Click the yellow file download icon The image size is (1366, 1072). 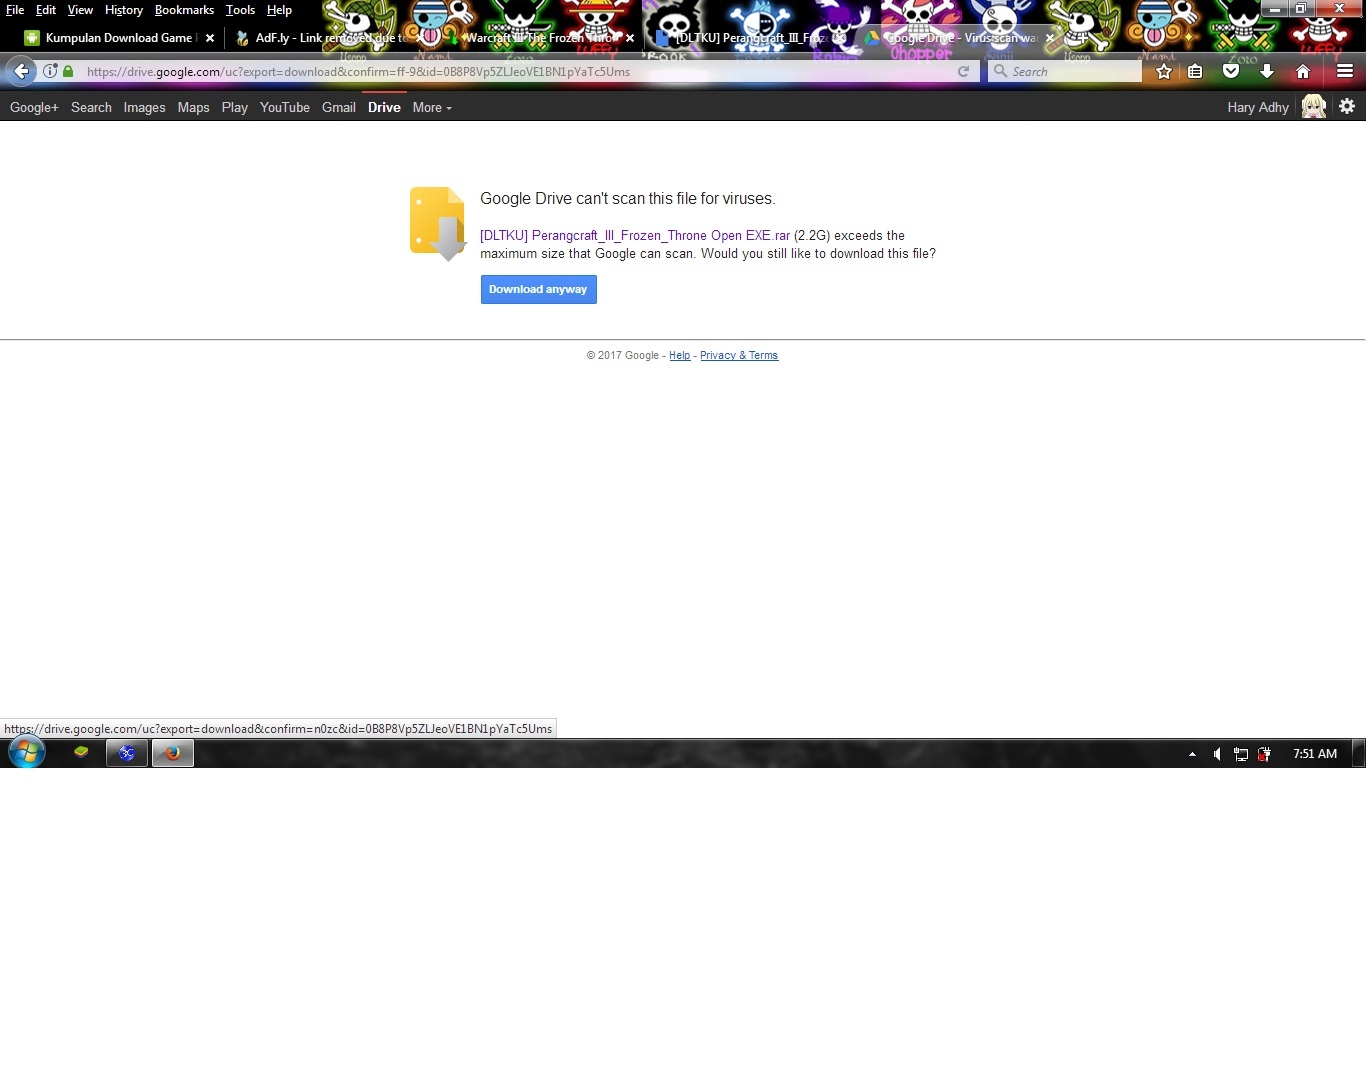click(x=438, y=224)
